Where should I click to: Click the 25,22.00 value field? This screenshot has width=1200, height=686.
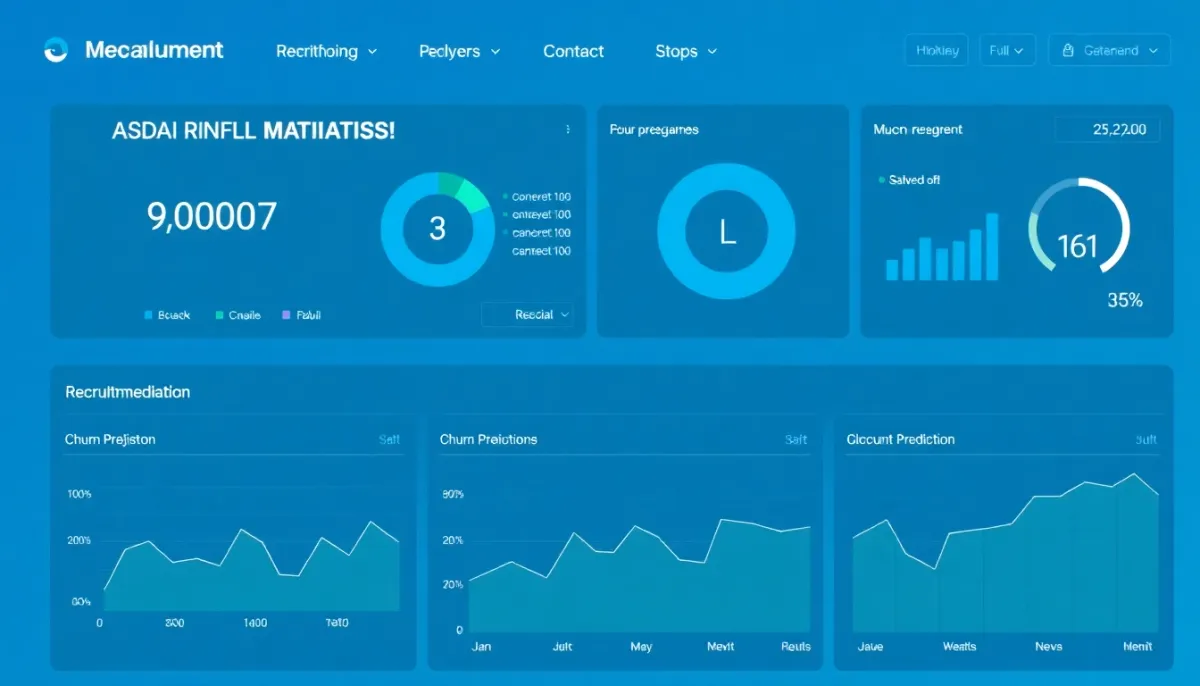pos(1108,129)
